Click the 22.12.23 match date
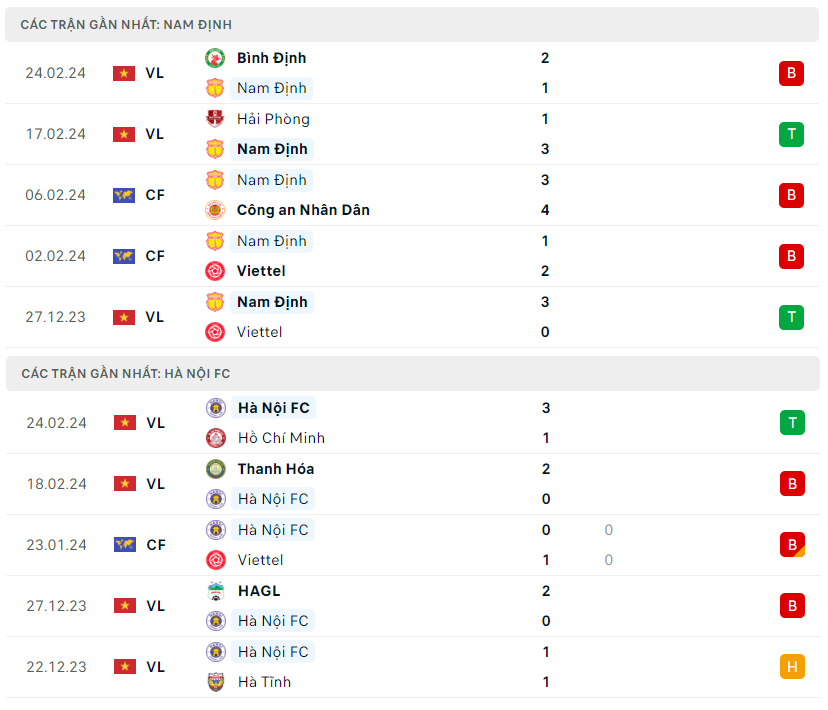828x710 pixels. [x=56, y=666]
